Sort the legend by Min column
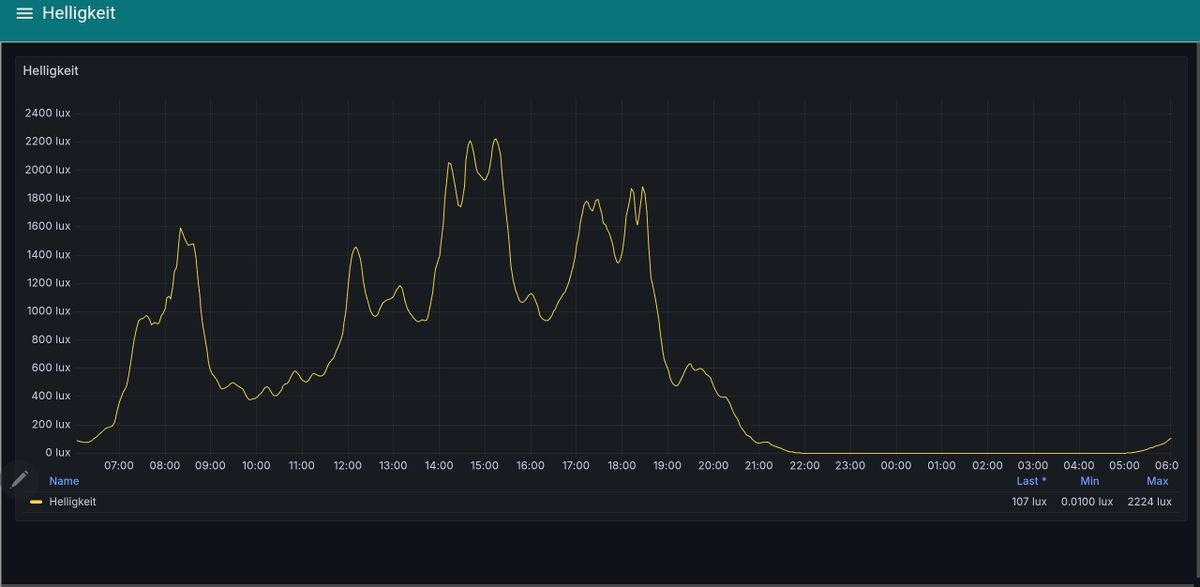Viewport: 1200px width, 587px height. [1089, 481]
